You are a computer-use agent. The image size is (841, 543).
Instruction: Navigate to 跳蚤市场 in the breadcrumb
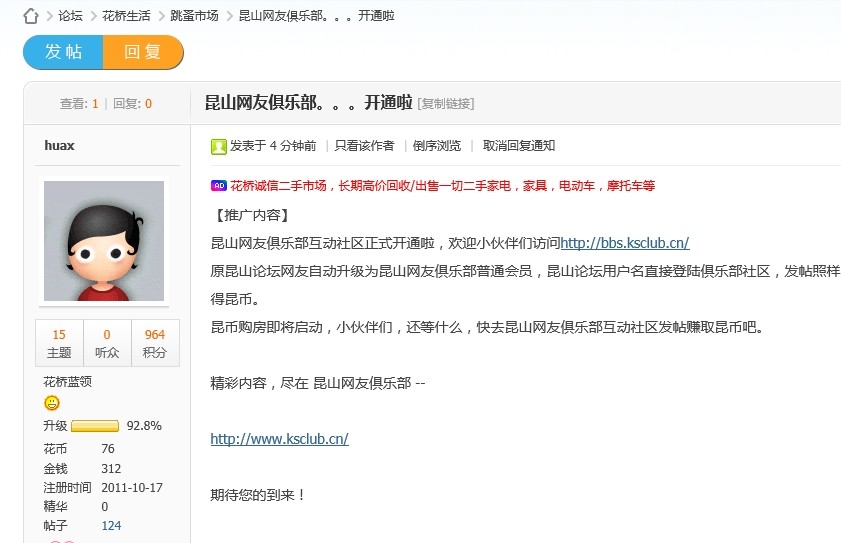click(x=194, y=16)
